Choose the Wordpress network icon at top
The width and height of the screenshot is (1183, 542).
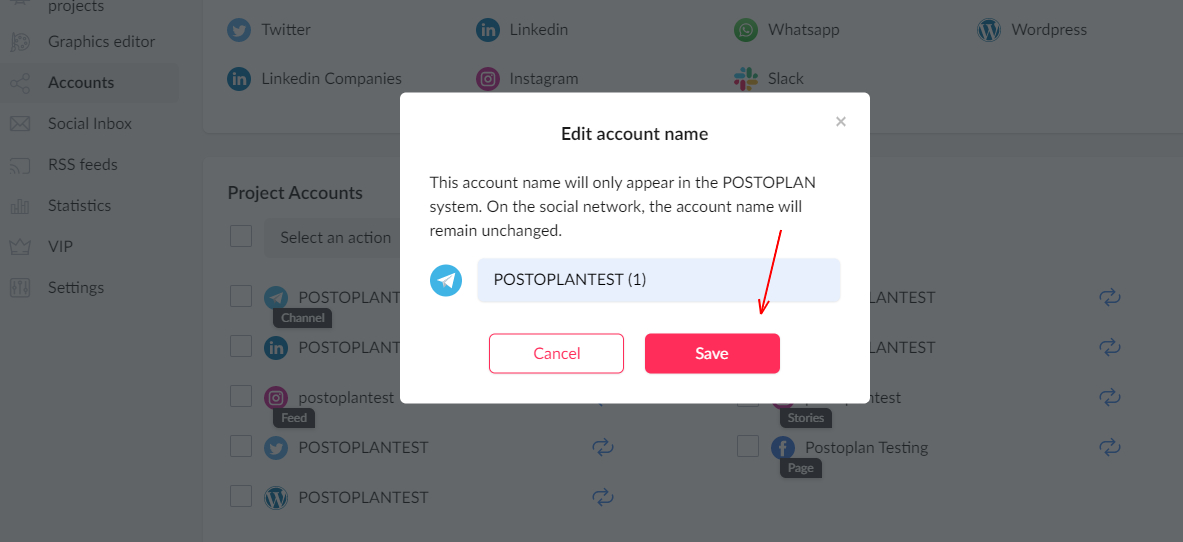coord(989,30)
